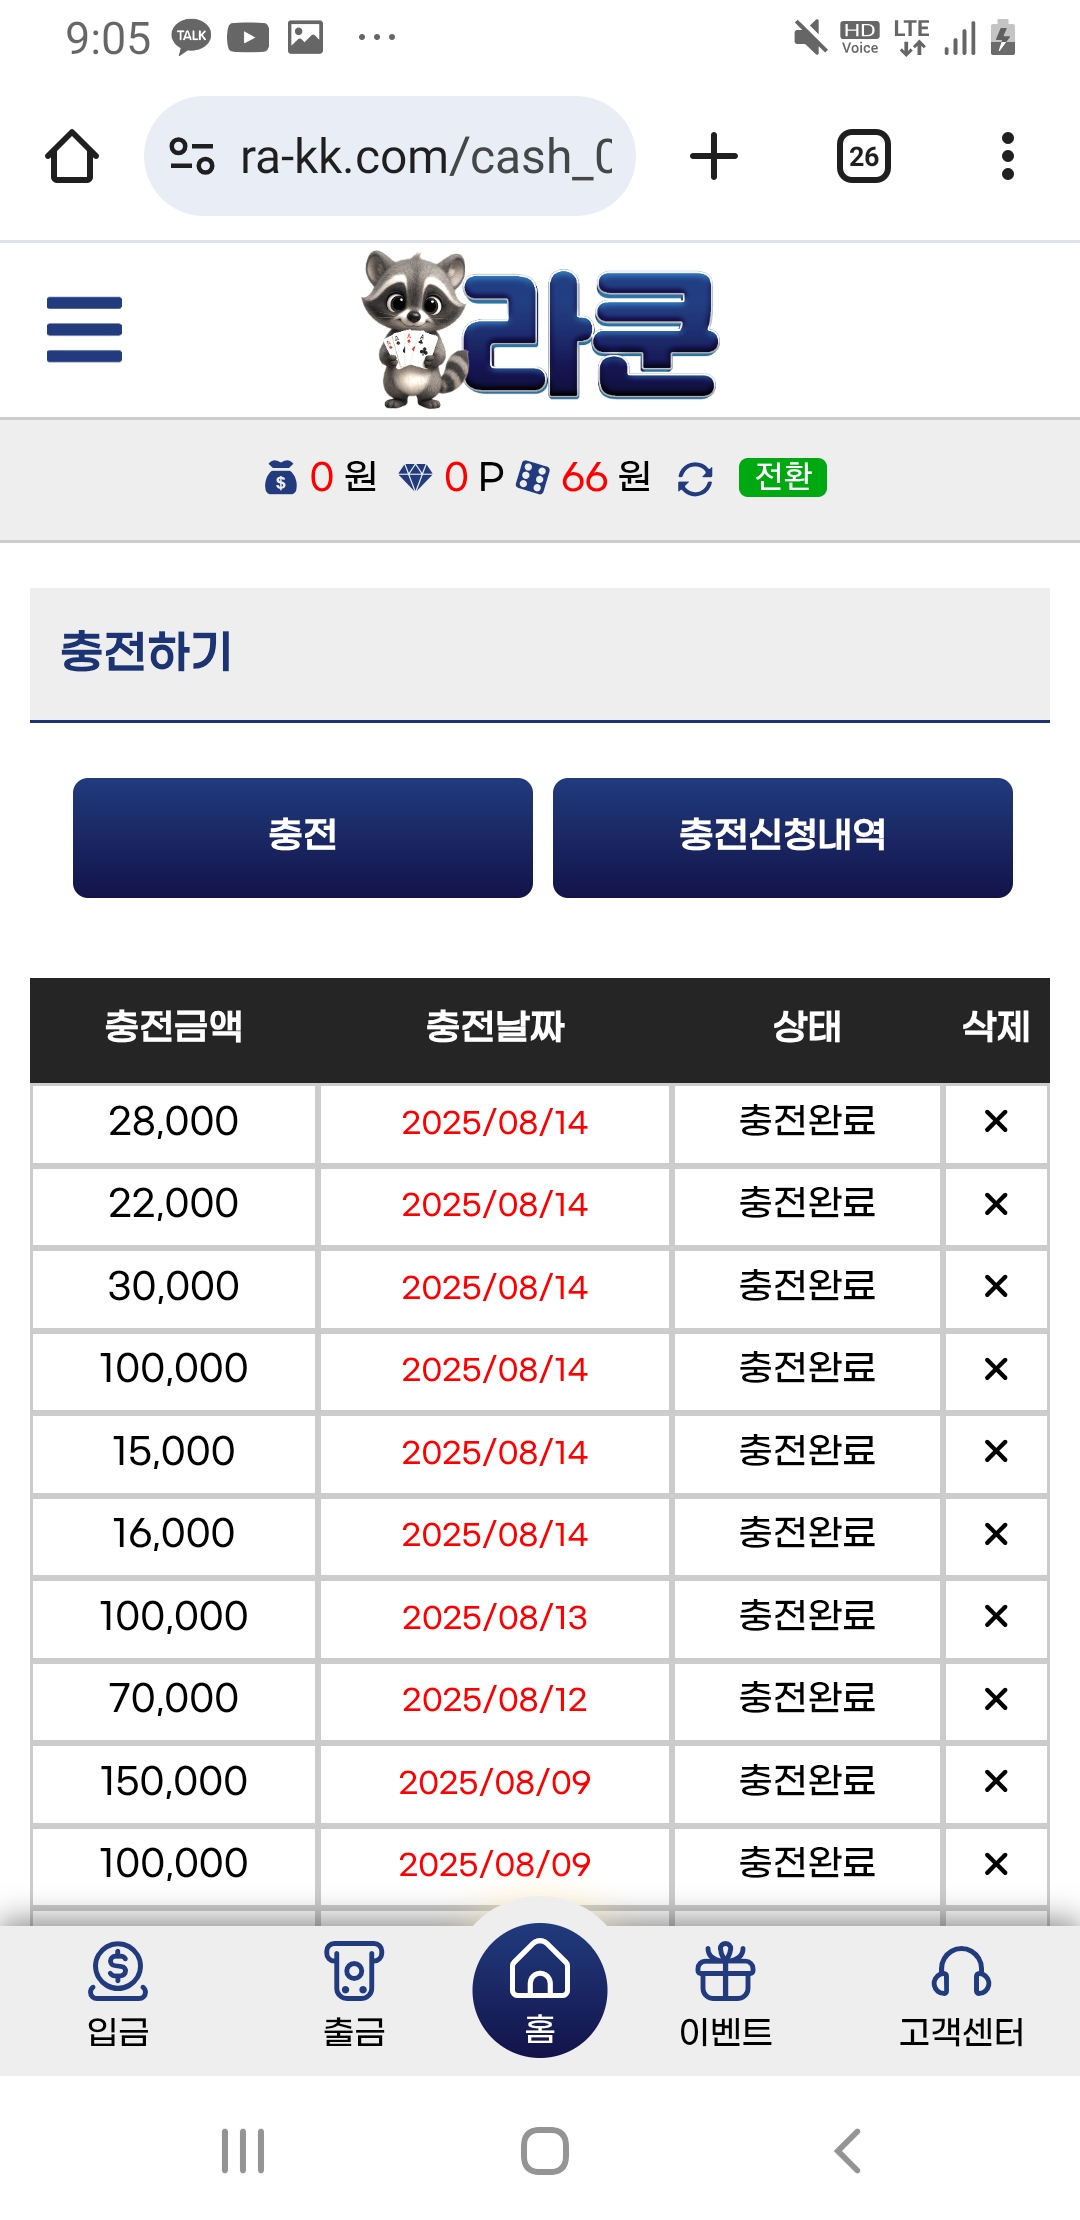Screen dimensions: 1080x2220
Task: Tap the Android back navigation arrow
Action: pos(847,2151)
